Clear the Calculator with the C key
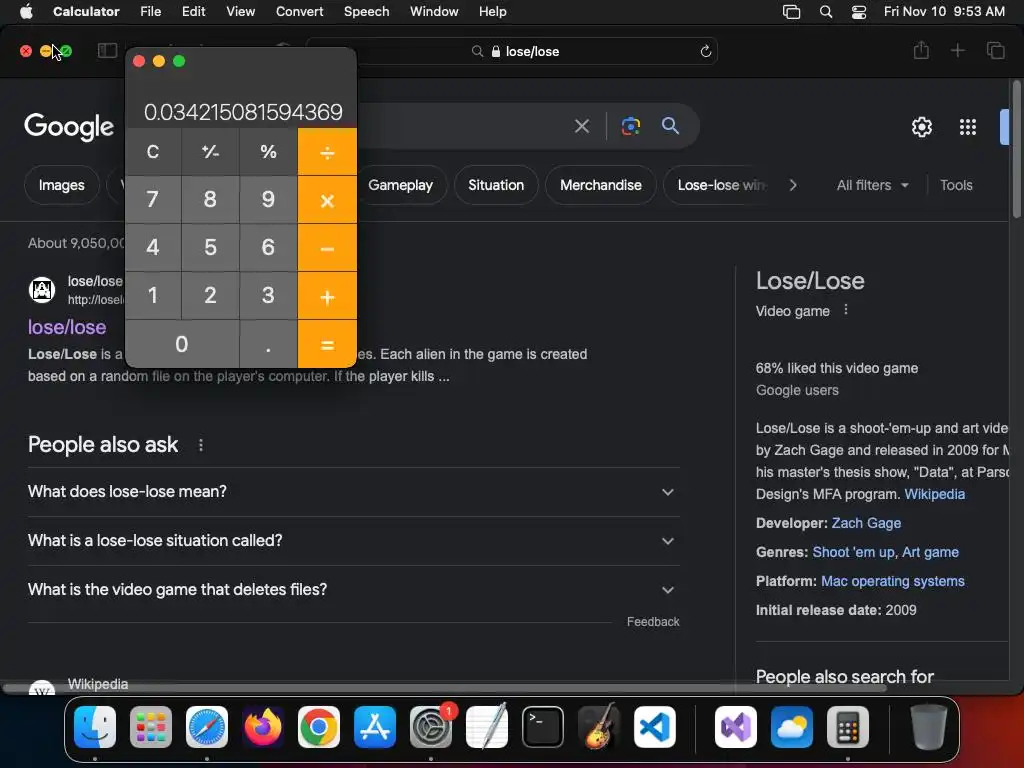 [153, 152]
